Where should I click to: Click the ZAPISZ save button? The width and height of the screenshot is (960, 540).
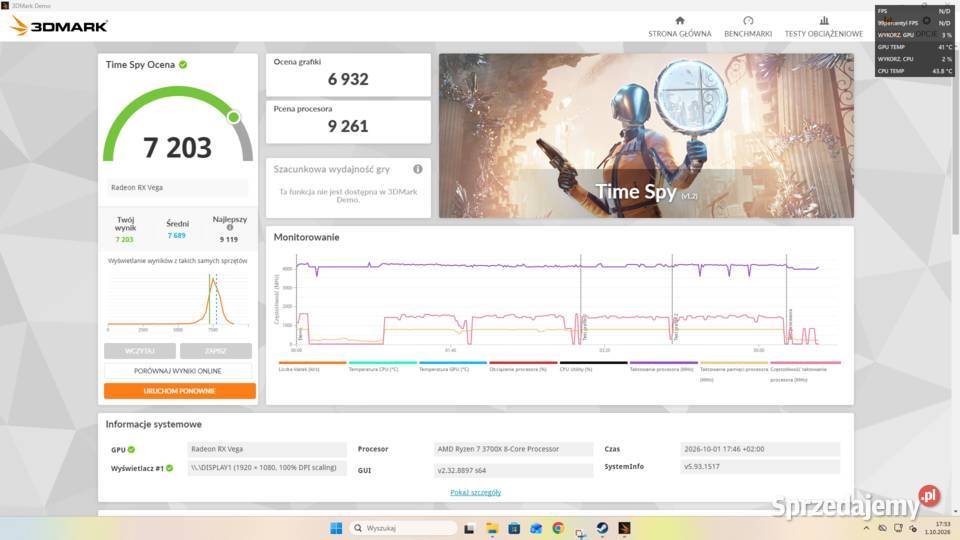tap(216, 351)
